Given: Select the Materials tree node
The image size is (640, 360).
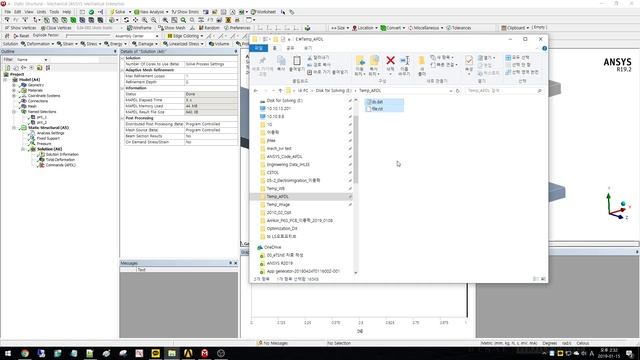Looking at the screenshot, I should 35,90.
